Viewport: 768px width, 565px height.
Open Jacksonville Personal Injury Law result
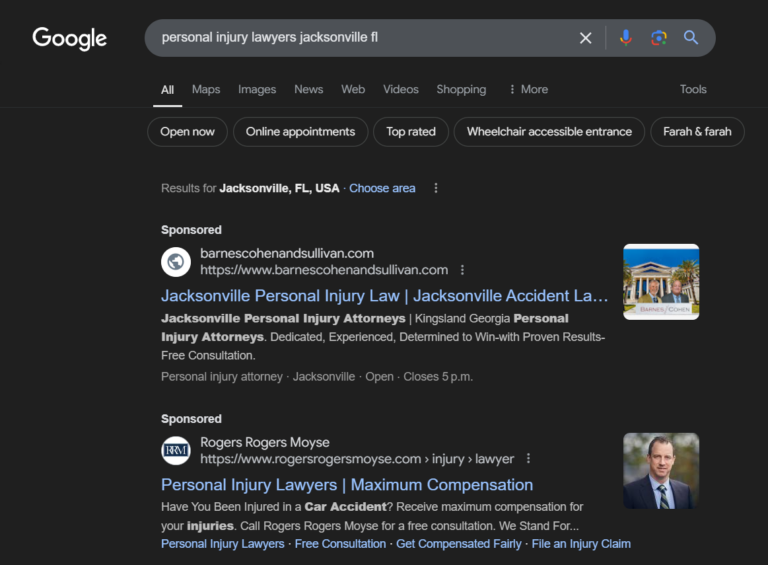(384, 296)
